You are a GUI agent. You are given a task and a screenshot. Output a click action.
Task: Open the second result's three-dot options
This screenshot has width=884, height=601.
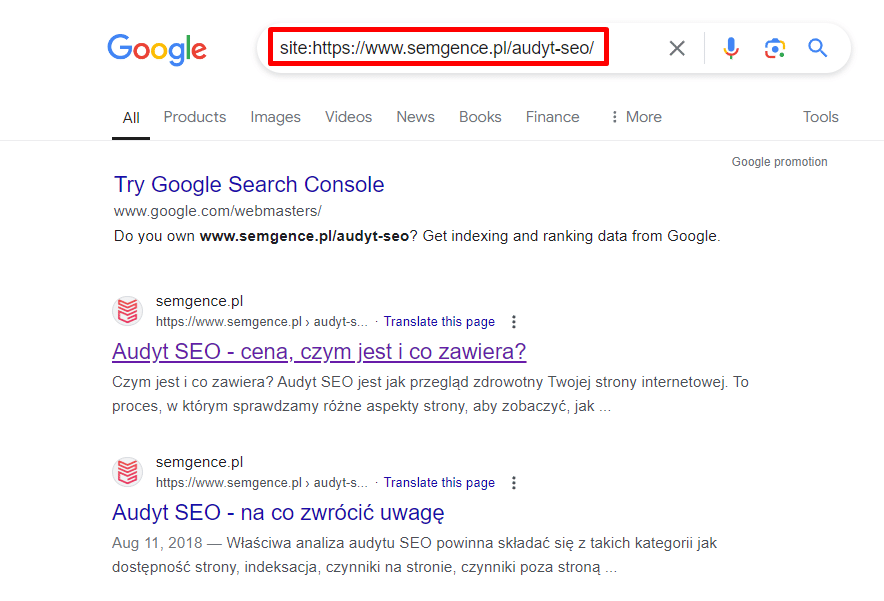514,483
